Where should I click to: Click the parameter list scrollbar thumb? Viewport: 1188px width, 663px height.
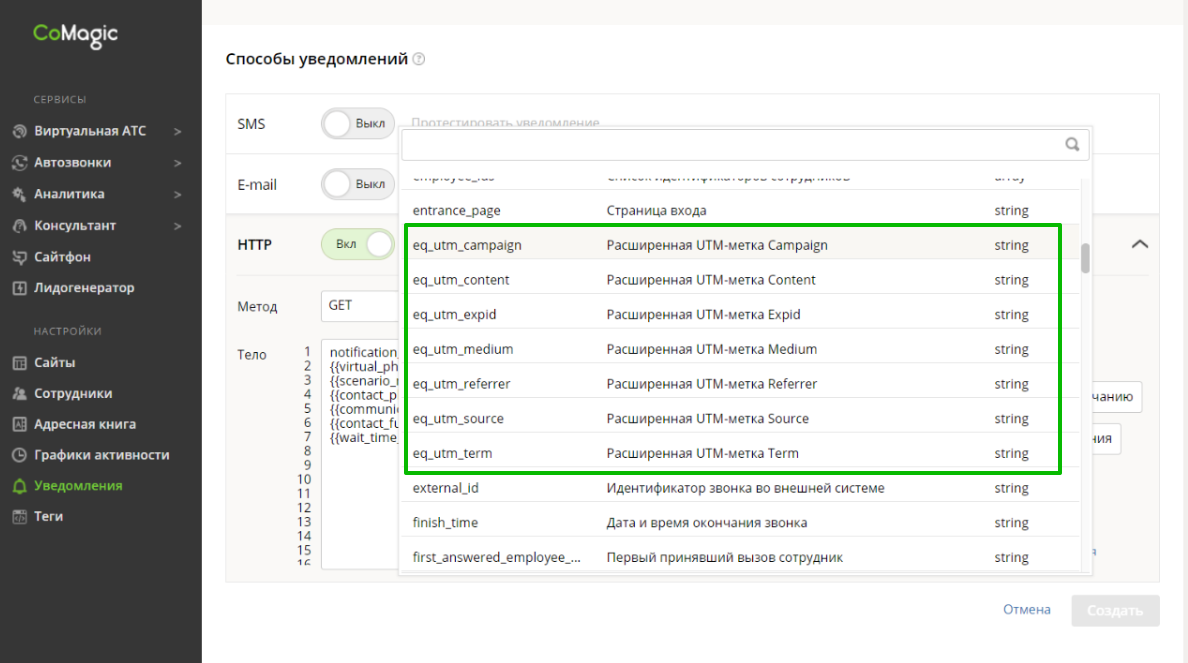coord(1085,257)
